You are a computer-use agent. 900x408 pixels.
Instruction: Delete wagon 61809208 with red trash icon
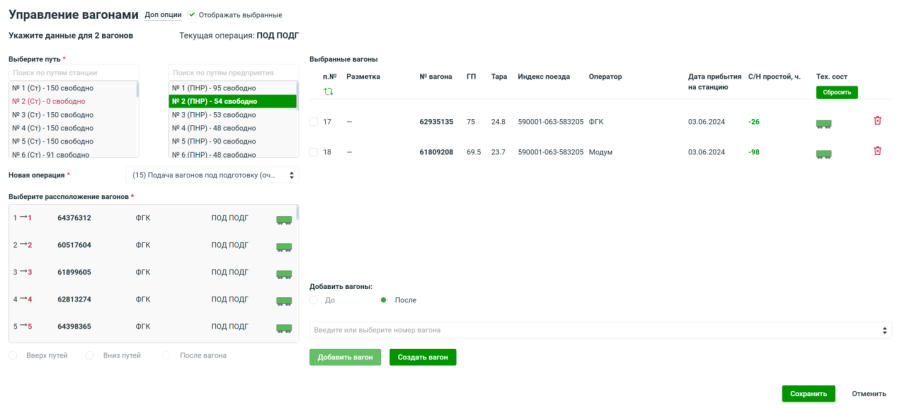coord(877,151)
